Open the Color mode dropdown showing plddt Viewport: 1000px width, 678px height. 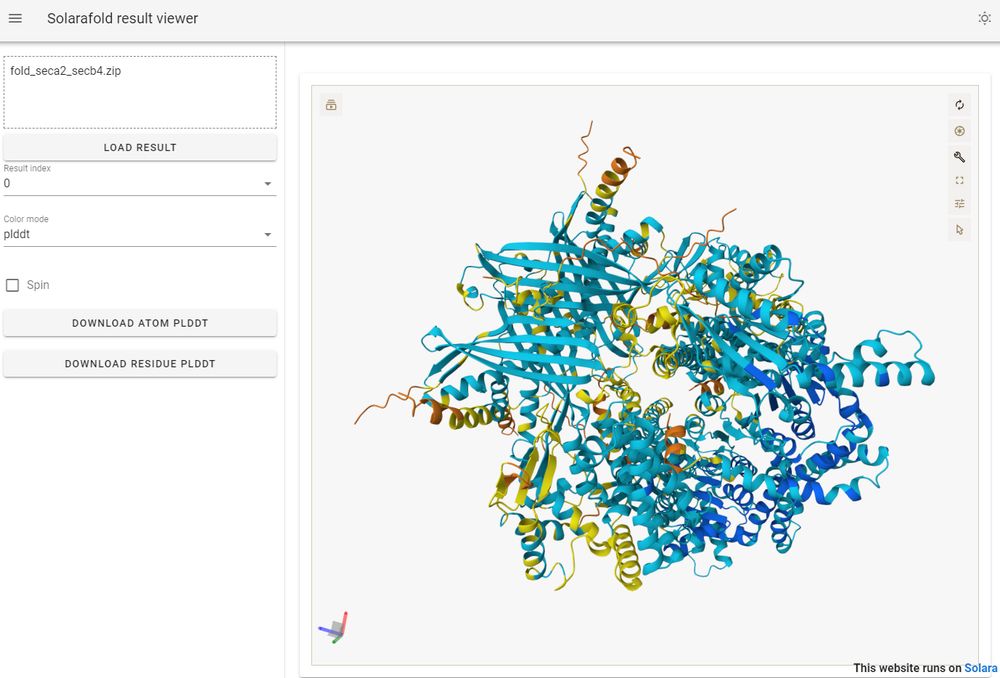[x=140, y=234]
